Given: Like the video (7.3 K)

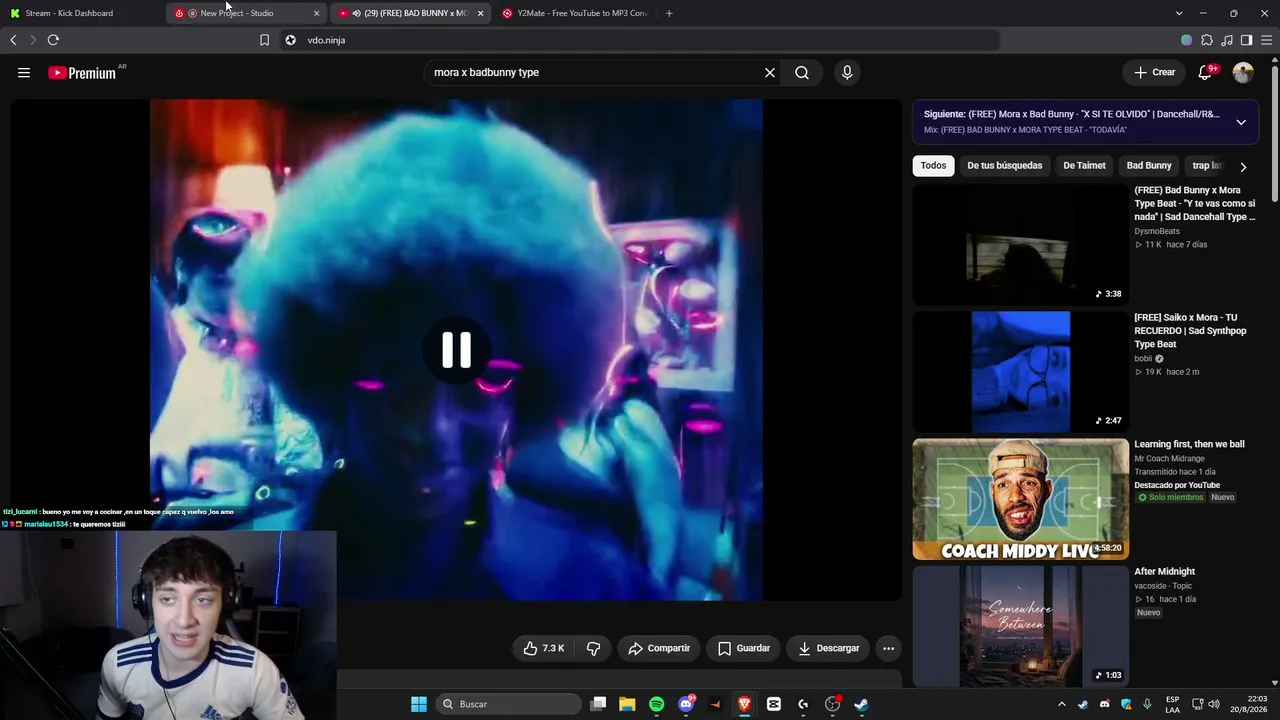Looking at the screenshot, I should 543,648.
